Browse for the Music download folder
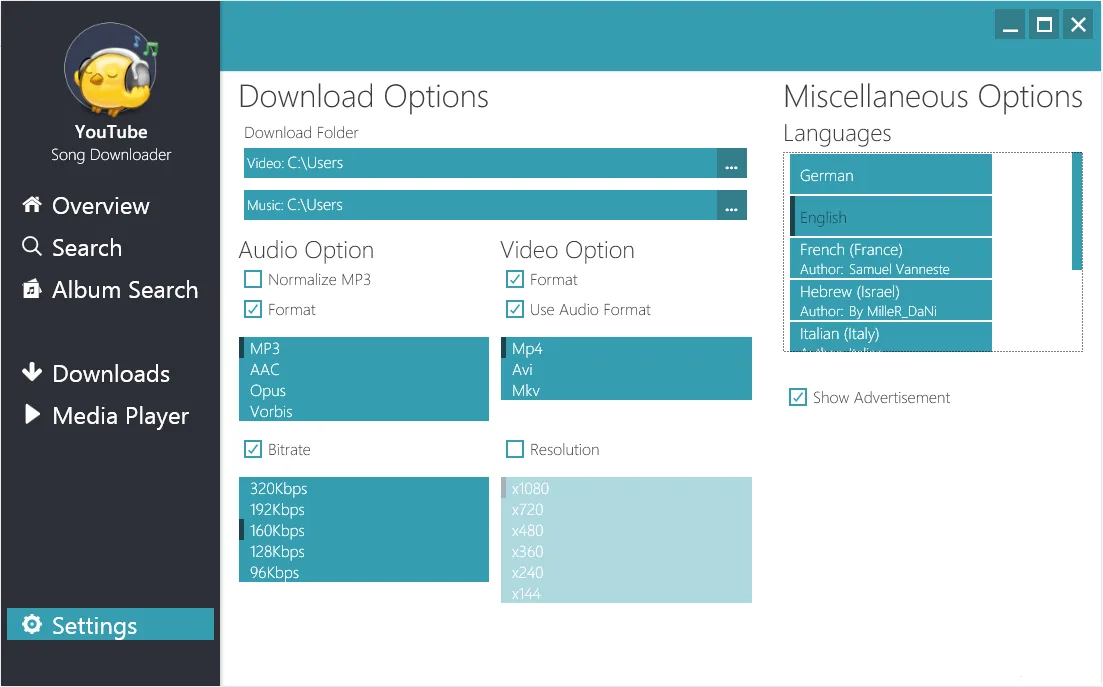The image size is (1103, 687). tap(732, 205)
